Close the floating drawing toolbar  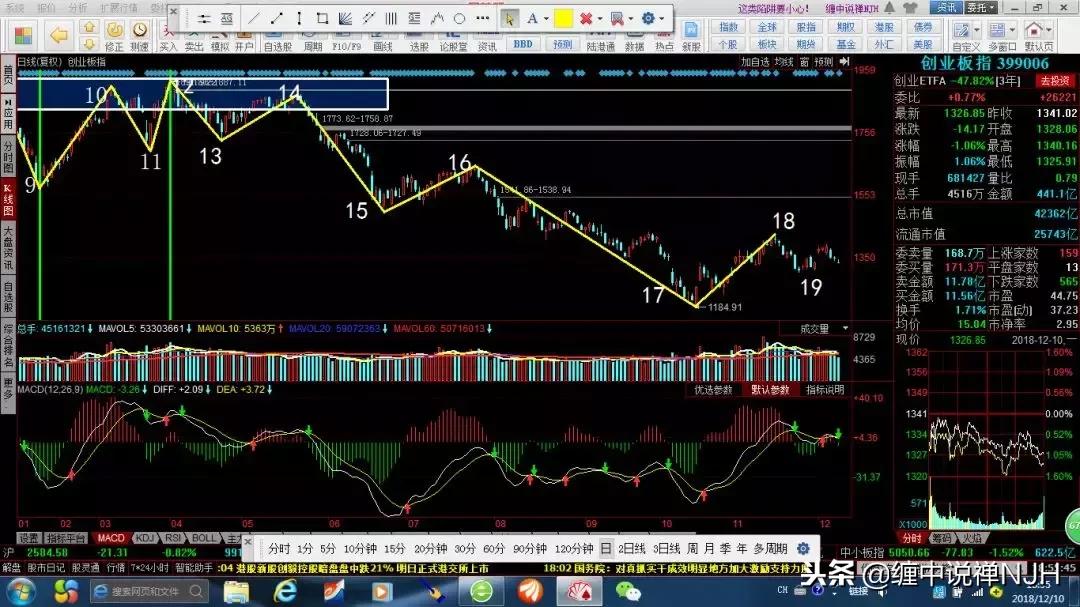tap(174, 10)
